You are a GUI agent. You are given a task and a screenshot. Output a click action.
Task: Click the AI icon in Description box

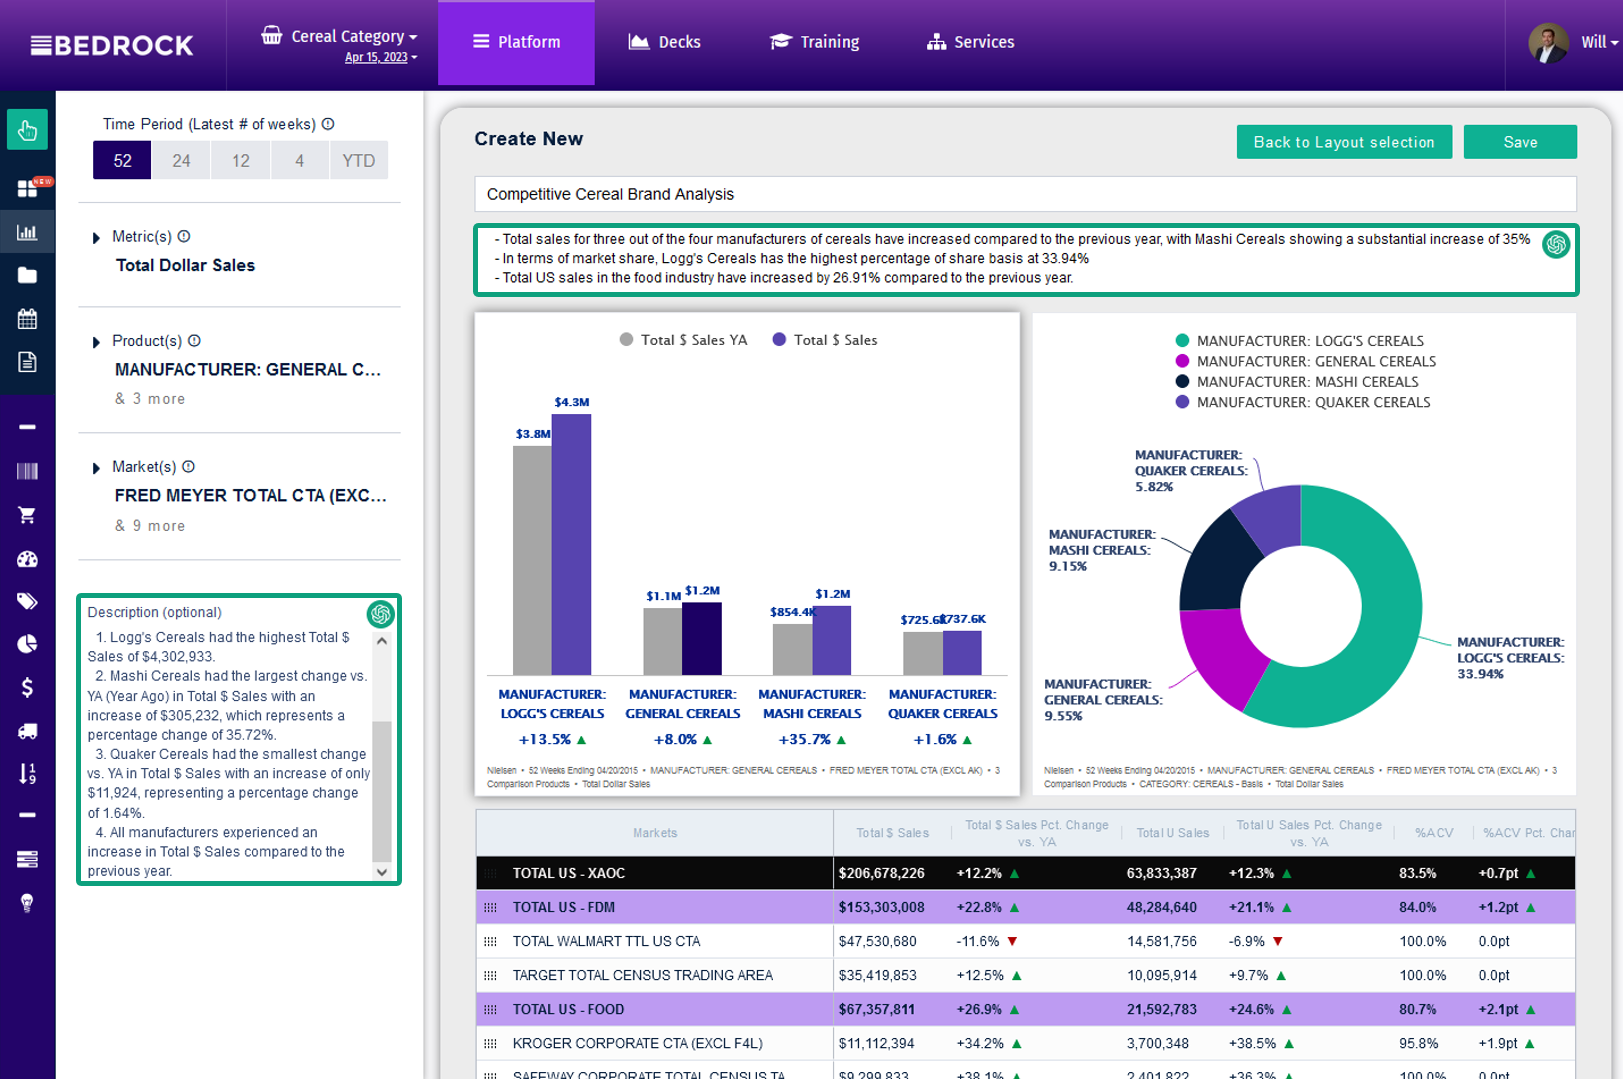(x=380, y=614)
